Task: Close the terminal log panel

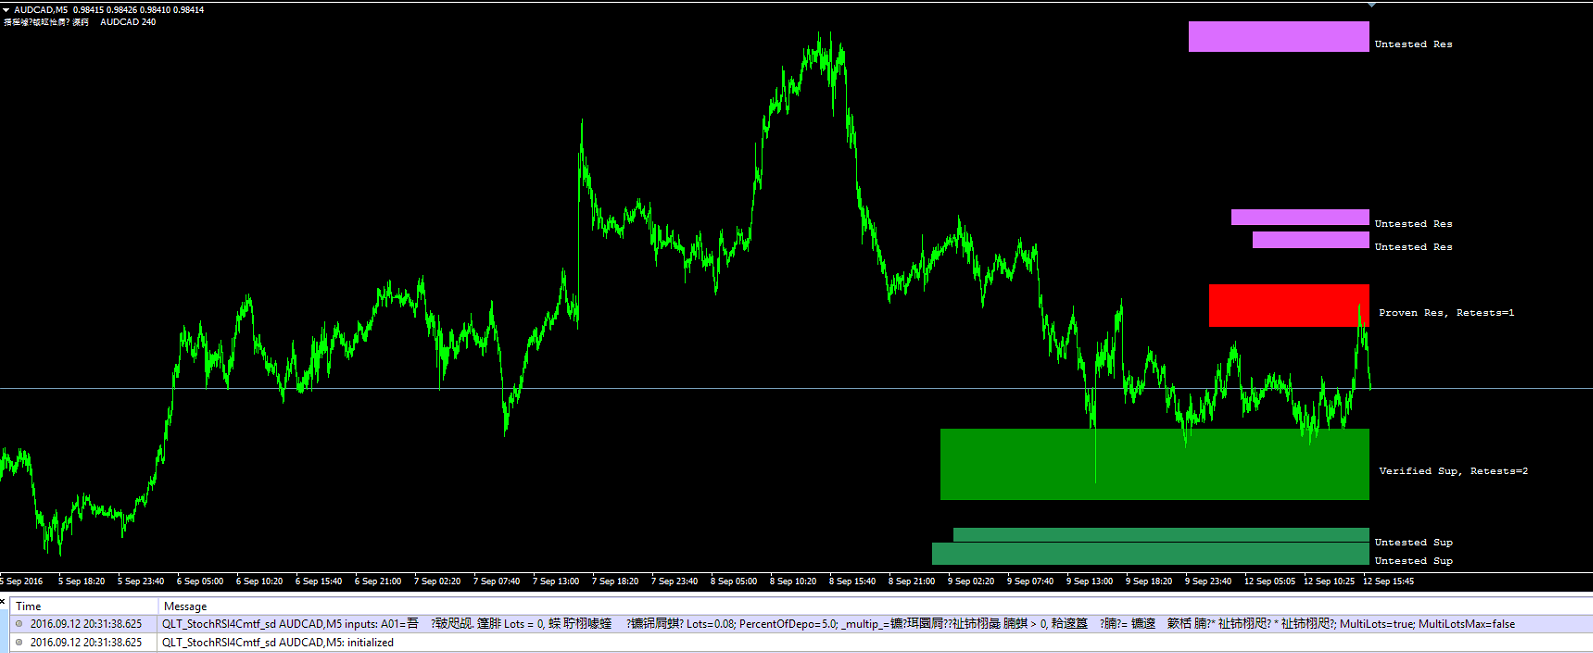Action: coord(4,601)
